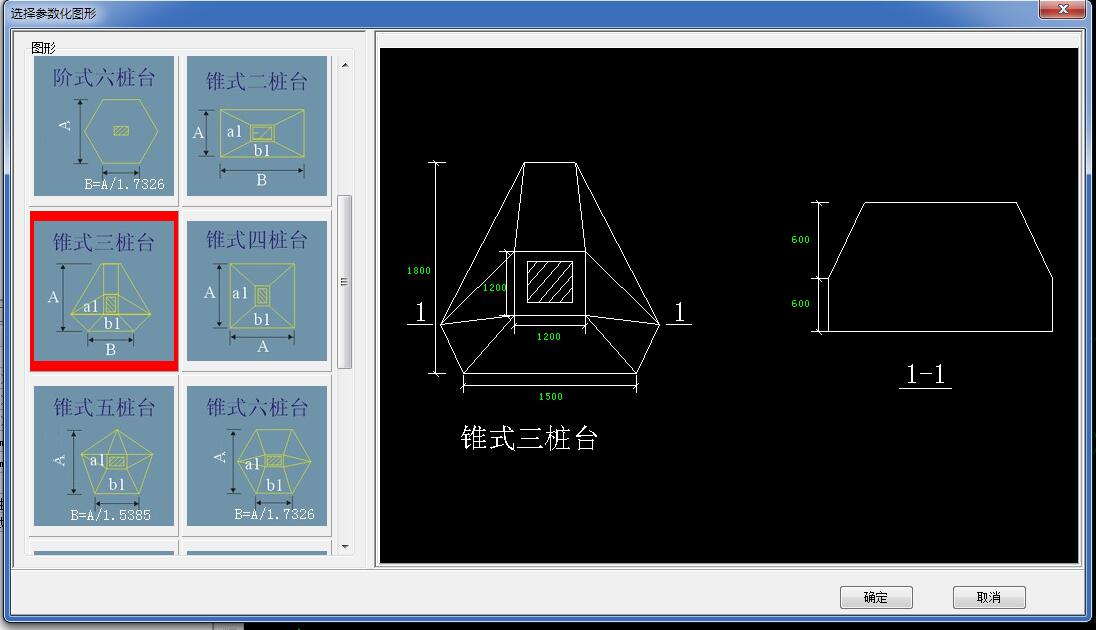Click the 1-1 section label

(x=925, y=374)
